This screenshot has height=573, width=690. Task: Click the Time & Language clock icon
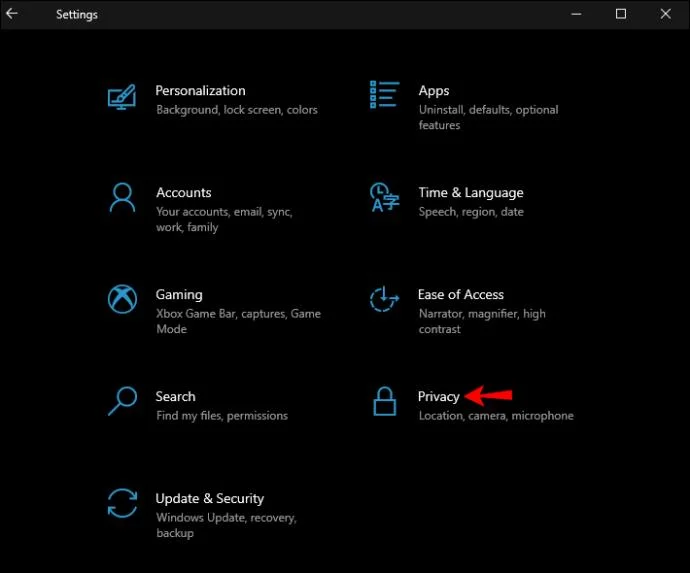pyautogui.click(x=385, y=197)
